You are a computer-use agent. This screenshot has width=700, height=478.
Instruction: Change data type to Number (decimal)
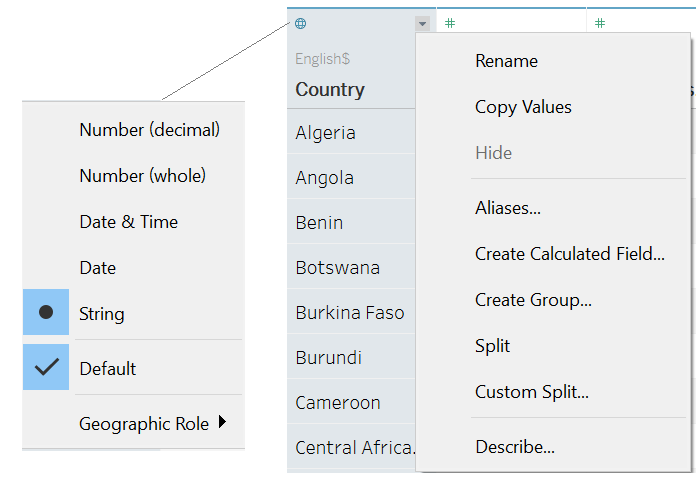point(149,129)
